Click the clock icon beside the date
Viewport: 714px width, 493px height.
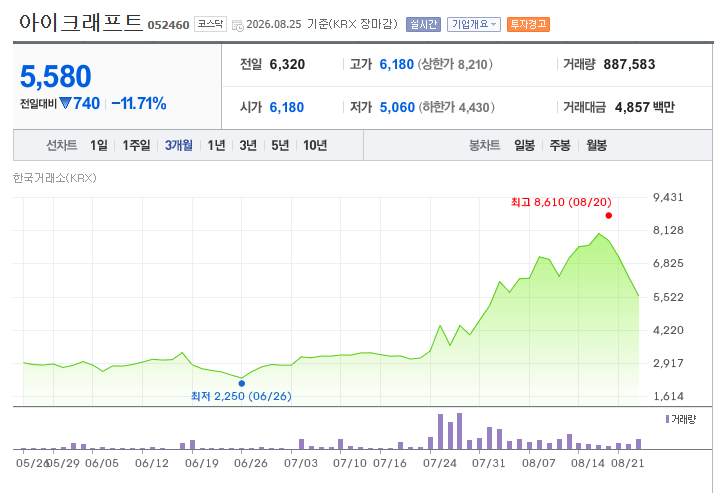[x=237, y=25]
